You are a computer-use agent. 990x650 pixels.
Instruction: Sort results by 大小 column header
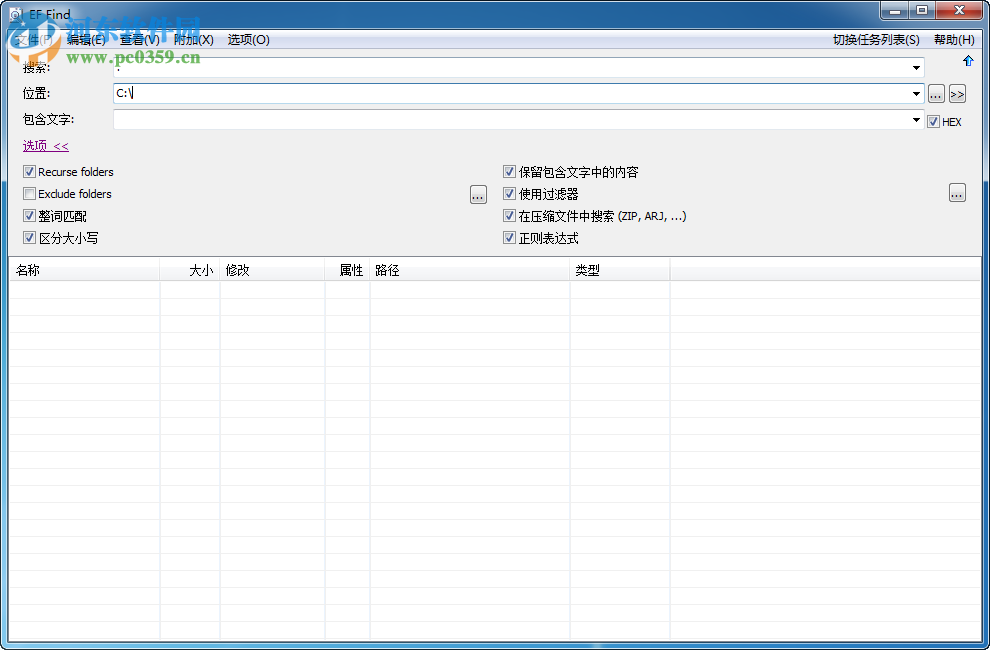click(x=189, y=270)
